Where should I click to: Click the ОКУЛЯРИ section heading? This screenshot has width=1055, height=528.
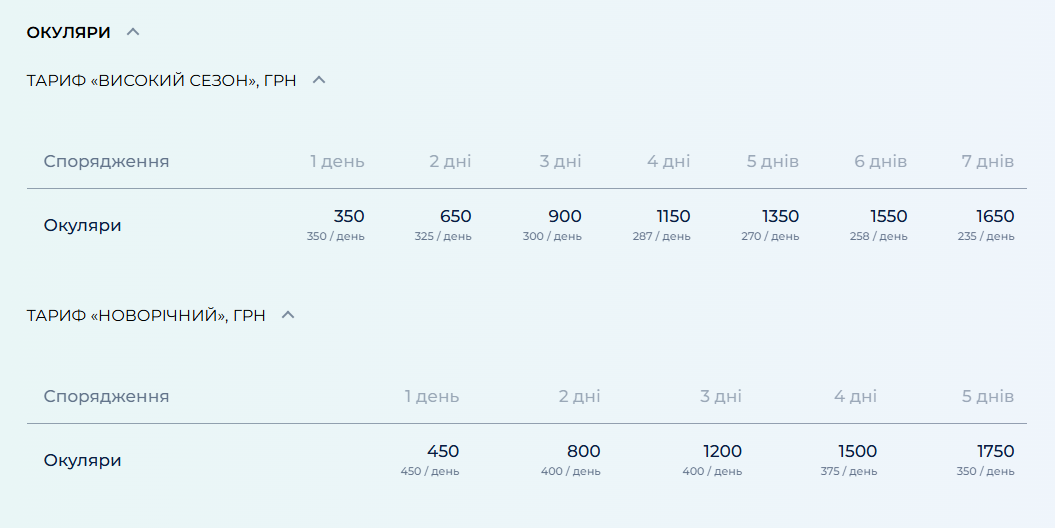pos(68,32)
